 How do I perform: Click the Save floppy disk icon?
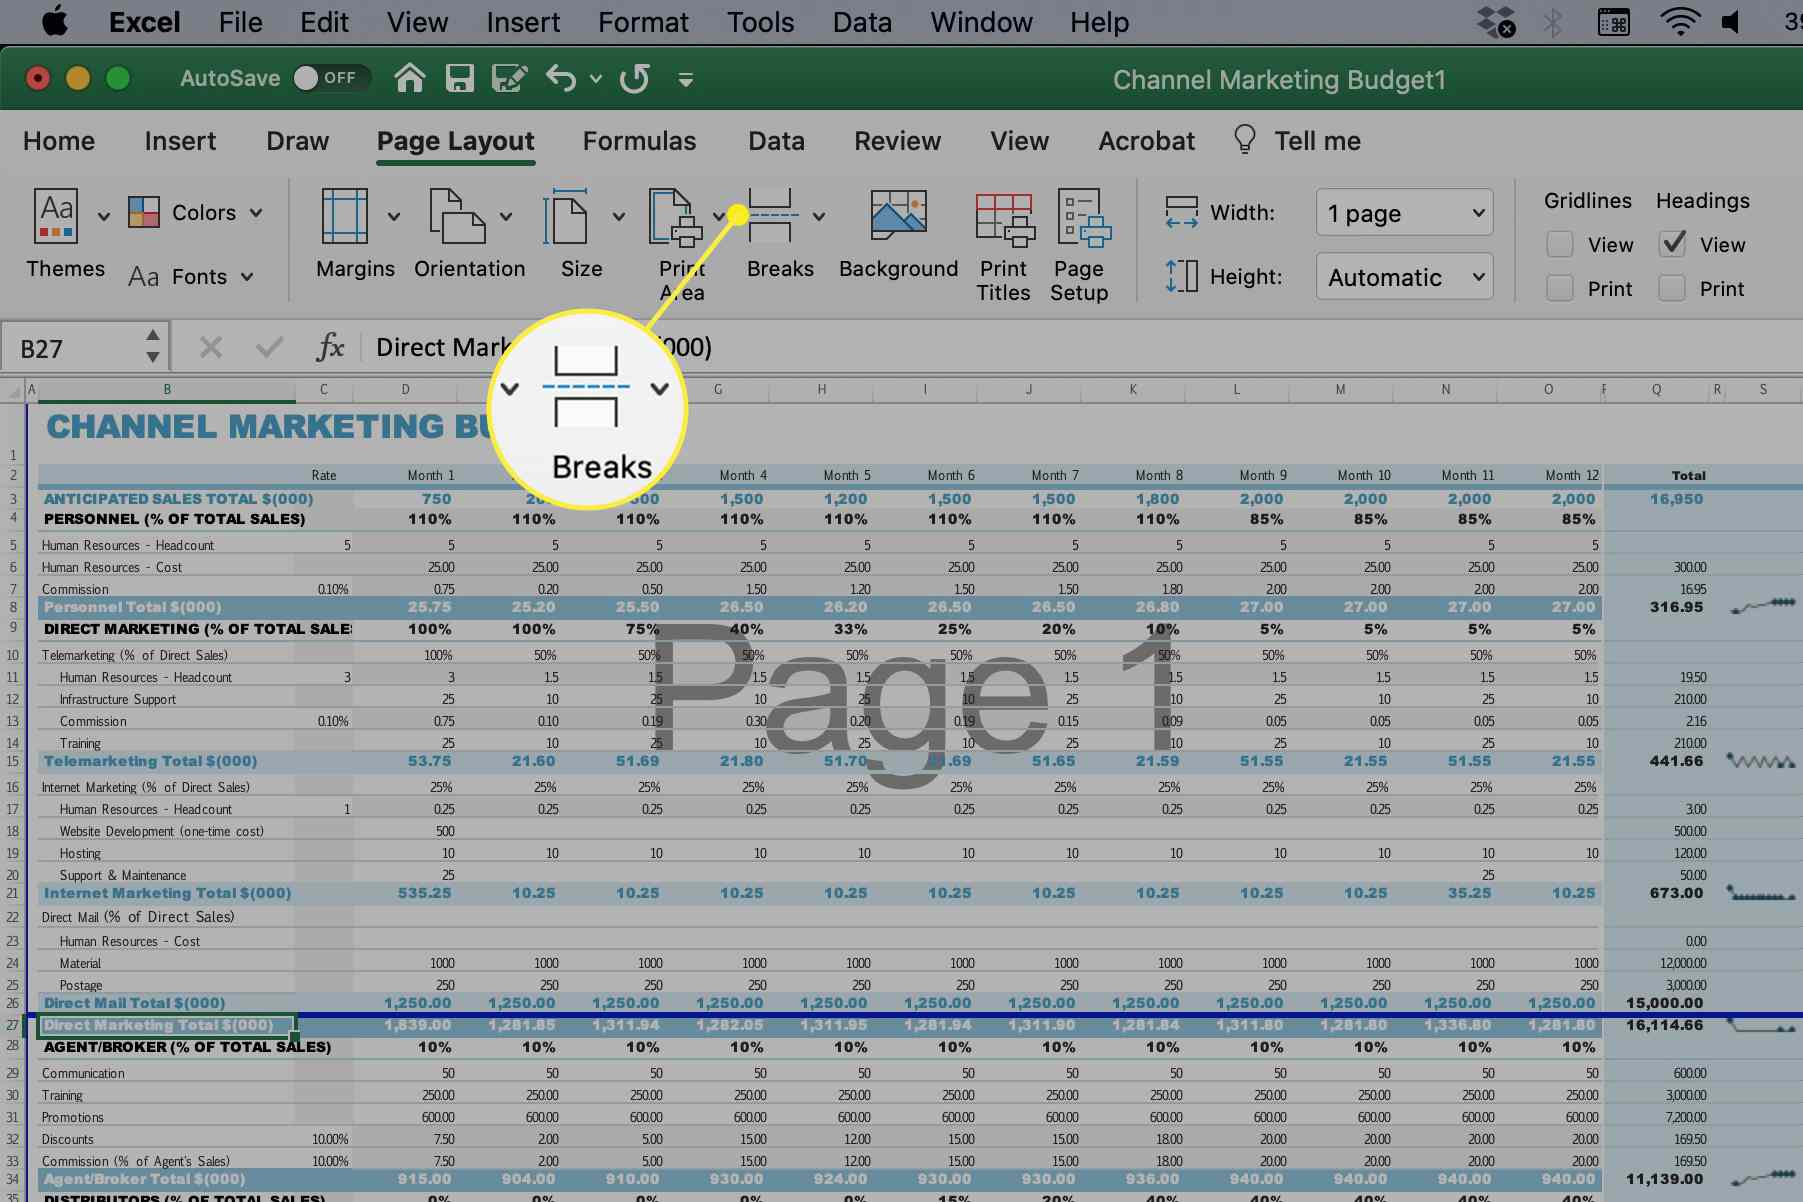[x=459, y=78]
